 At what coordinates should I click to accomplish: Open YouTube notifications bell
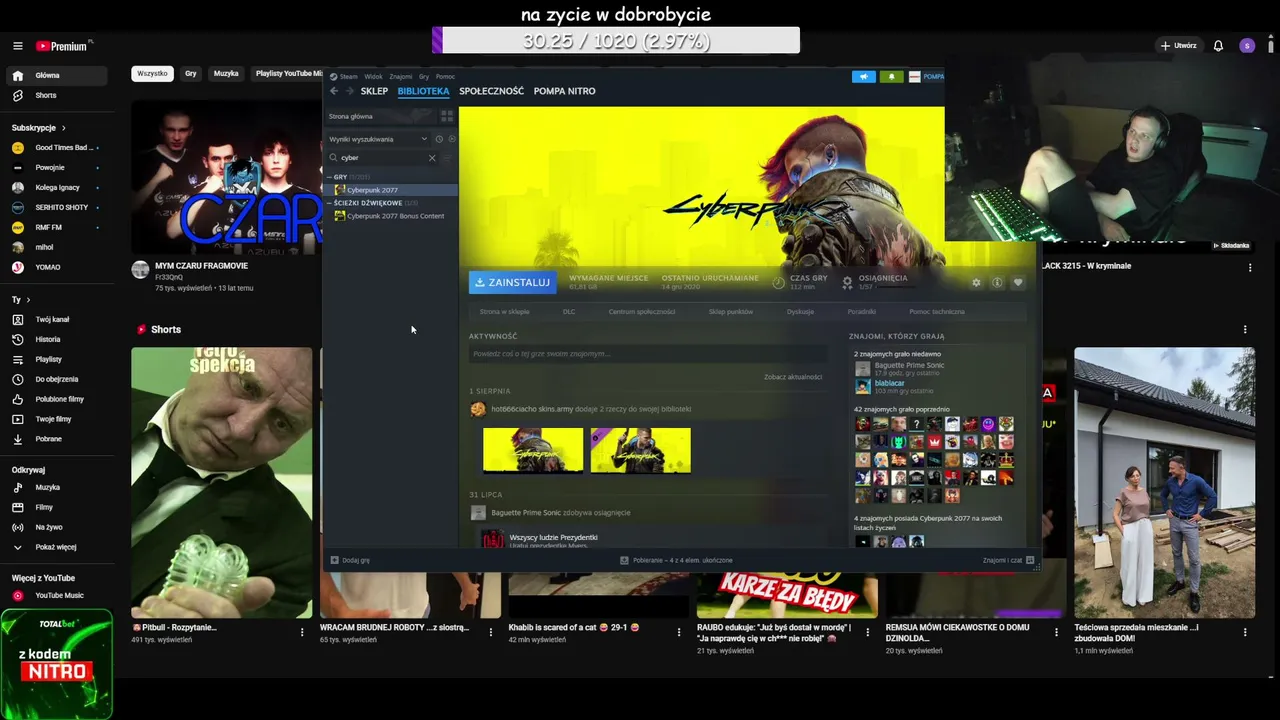[x=1218, y=46]
